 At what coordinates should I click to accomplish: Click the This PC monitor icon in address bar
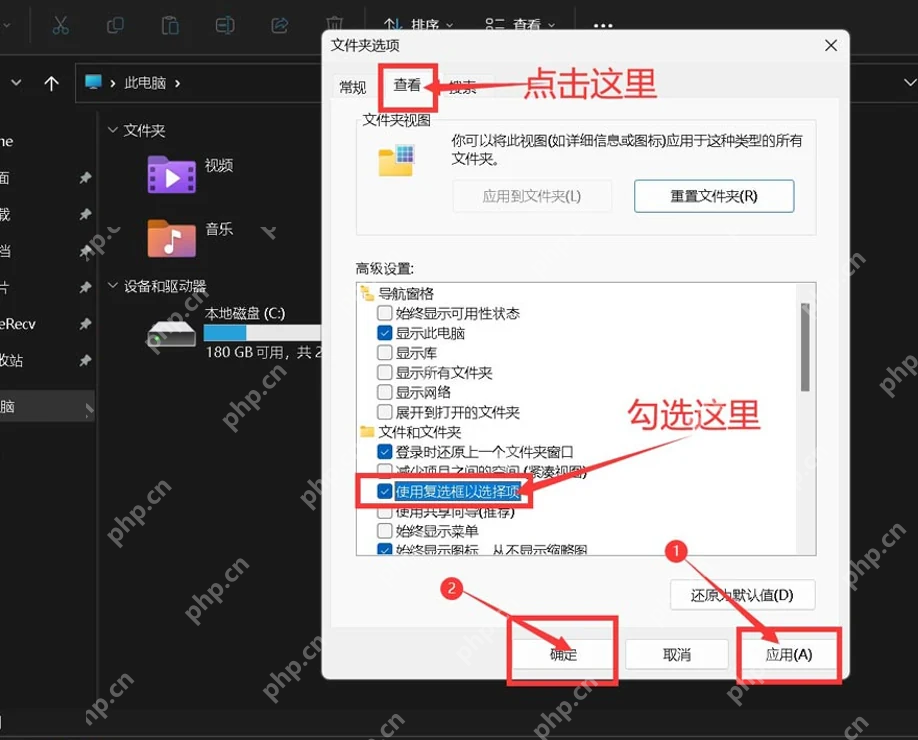tap(93, 82)
